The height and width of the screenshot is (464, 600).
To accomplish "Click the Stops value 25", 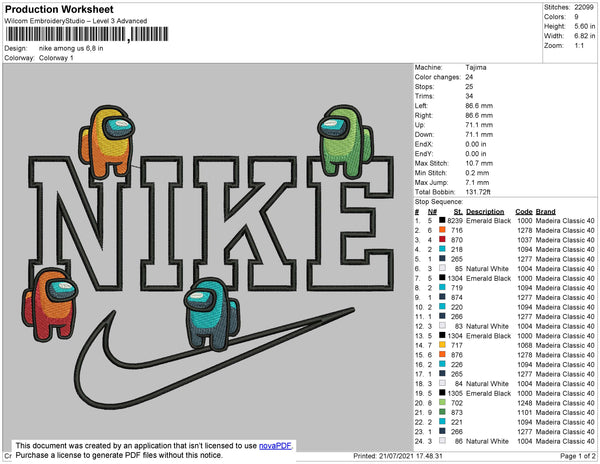I will point(470,86).
